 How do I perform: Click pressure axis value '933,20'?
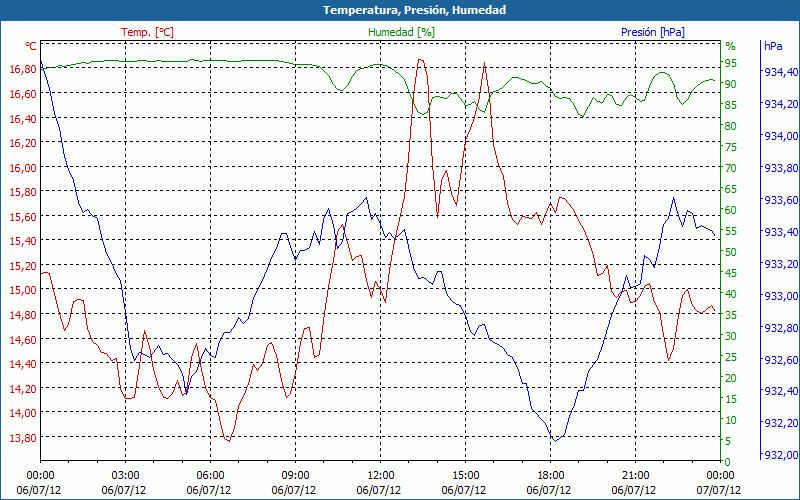(781, 264)
